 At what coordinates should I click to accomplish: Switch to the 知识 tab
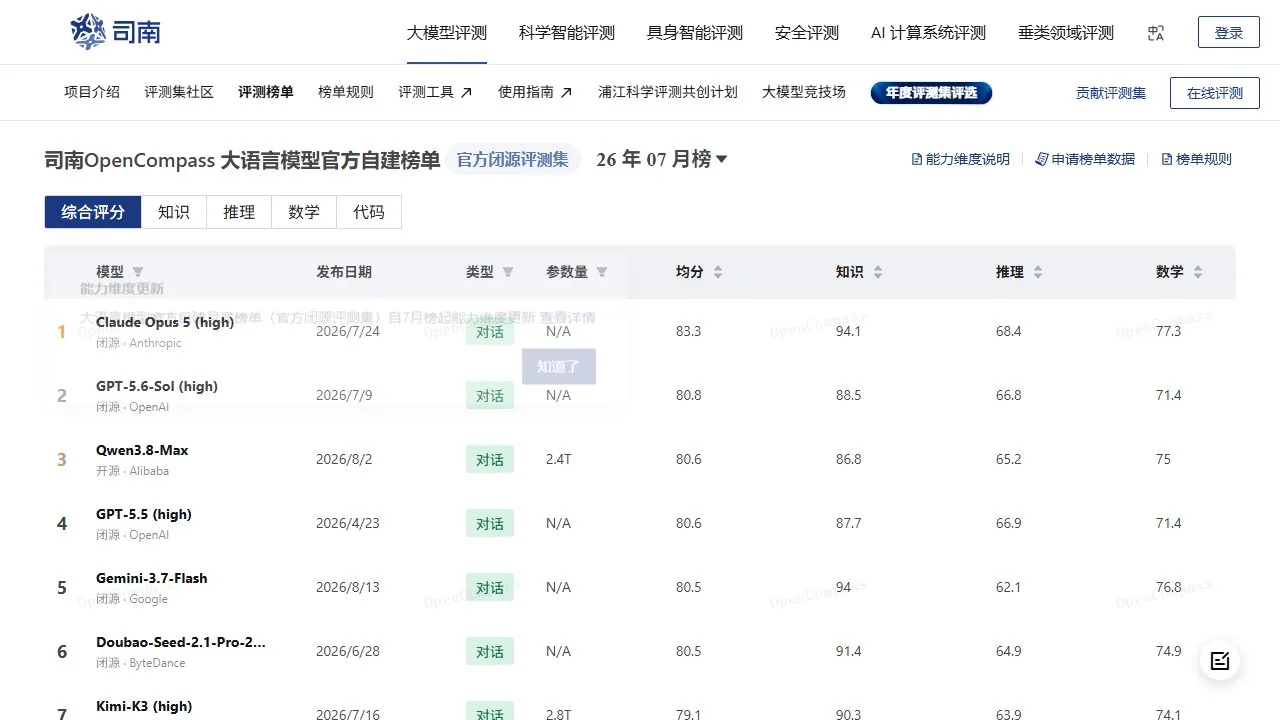tap(174, 212)
